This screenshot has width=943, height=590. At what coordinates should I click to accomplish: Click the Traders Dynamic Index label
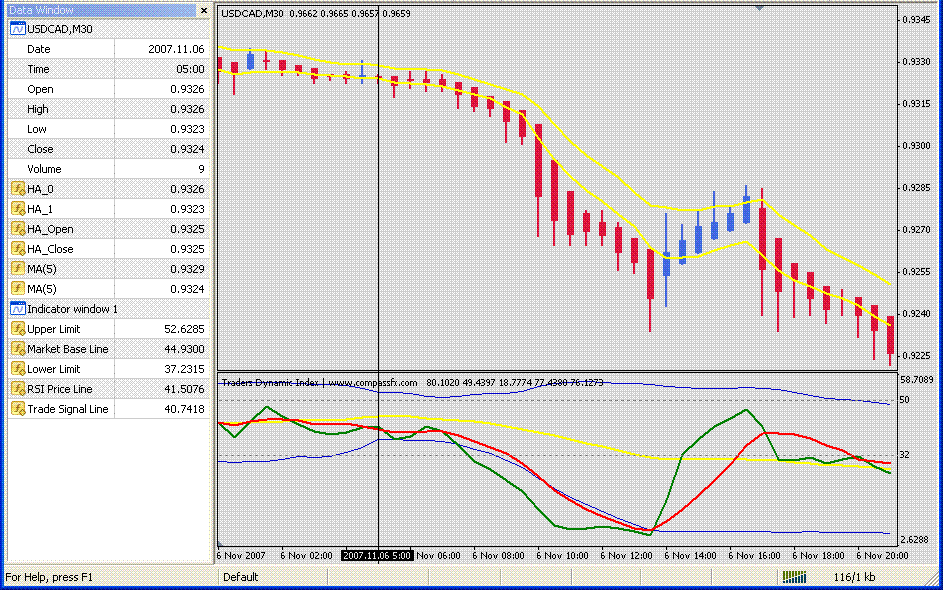pyautogui.click(x=270, y=383)
